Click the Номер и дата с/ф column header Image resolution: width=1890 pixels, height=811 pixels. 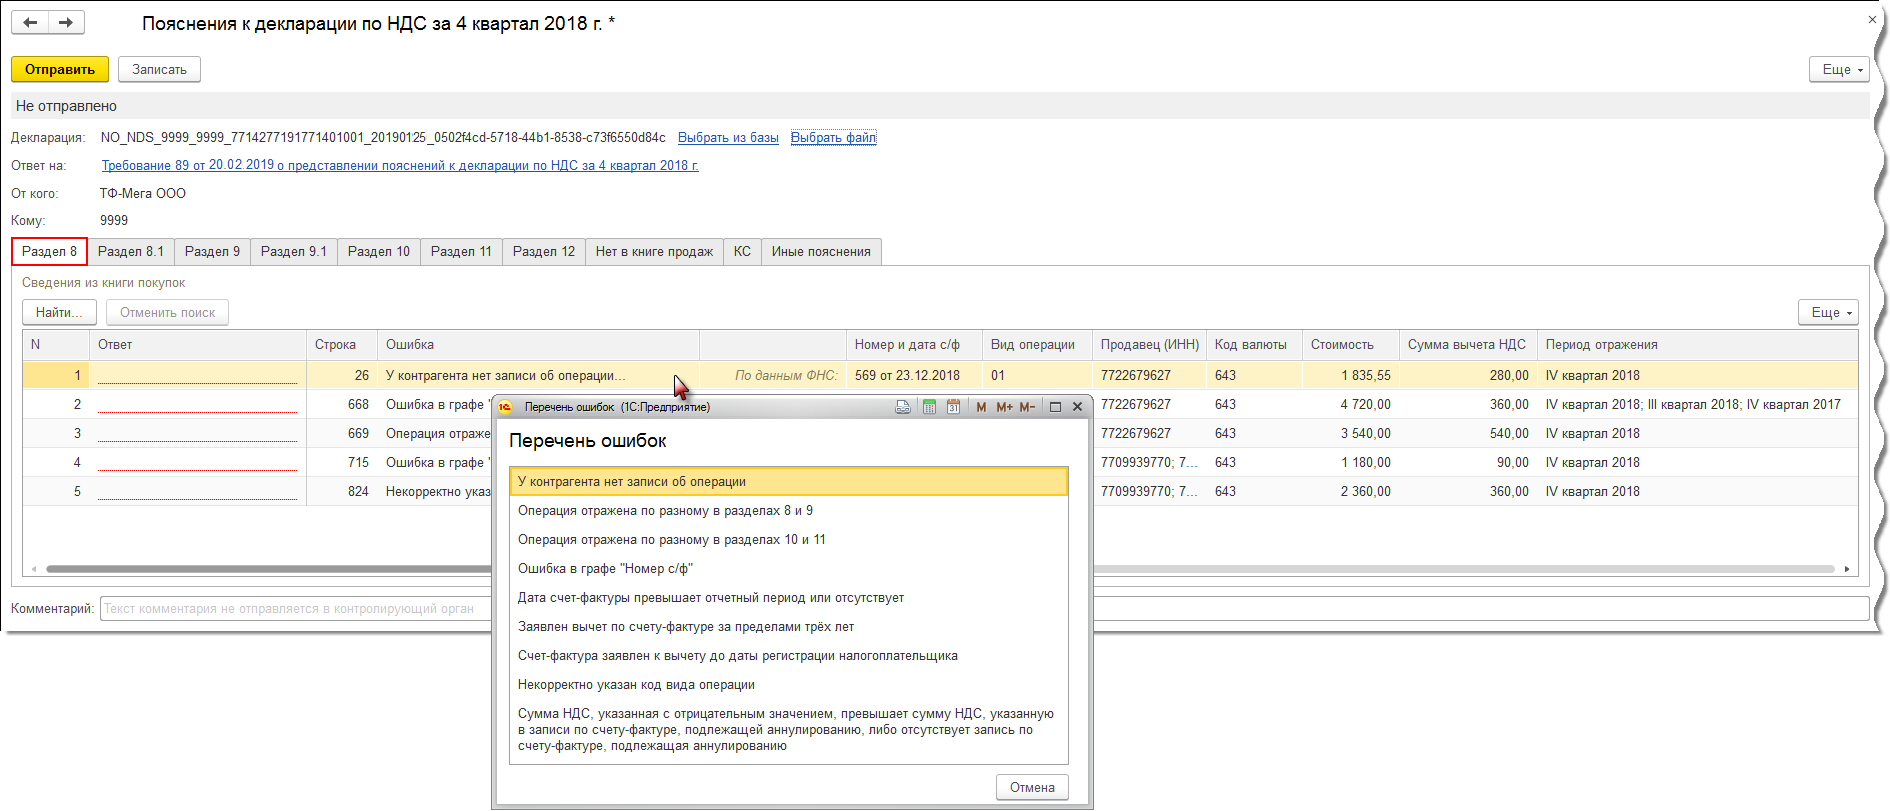tap(914, 344)
